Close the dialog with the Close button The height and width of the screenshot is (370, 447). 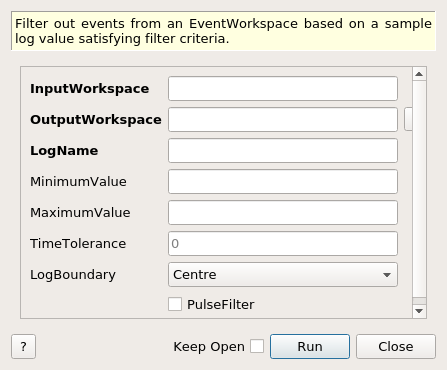click(396, 347)
